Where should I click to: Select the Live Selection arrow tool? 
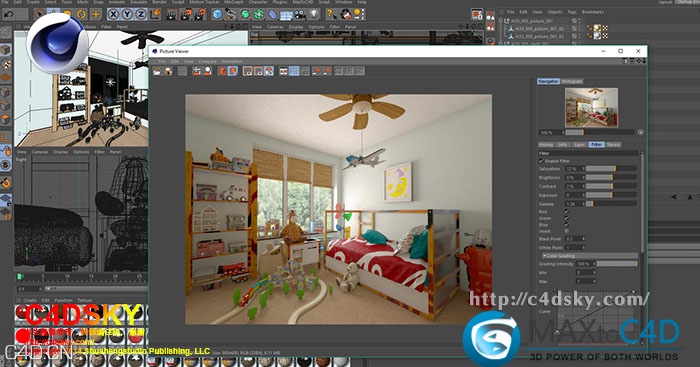click(40, 14)
